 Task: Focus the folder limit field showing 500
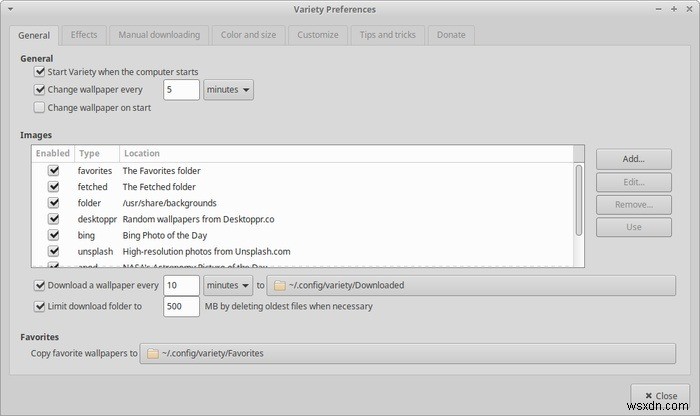181,306
